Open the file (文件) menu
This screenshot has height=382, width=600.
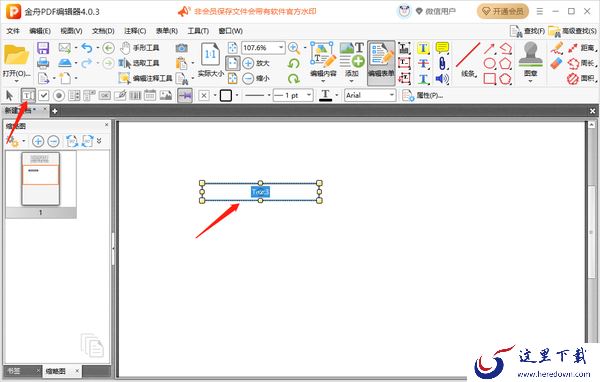[x=13, y=31]
